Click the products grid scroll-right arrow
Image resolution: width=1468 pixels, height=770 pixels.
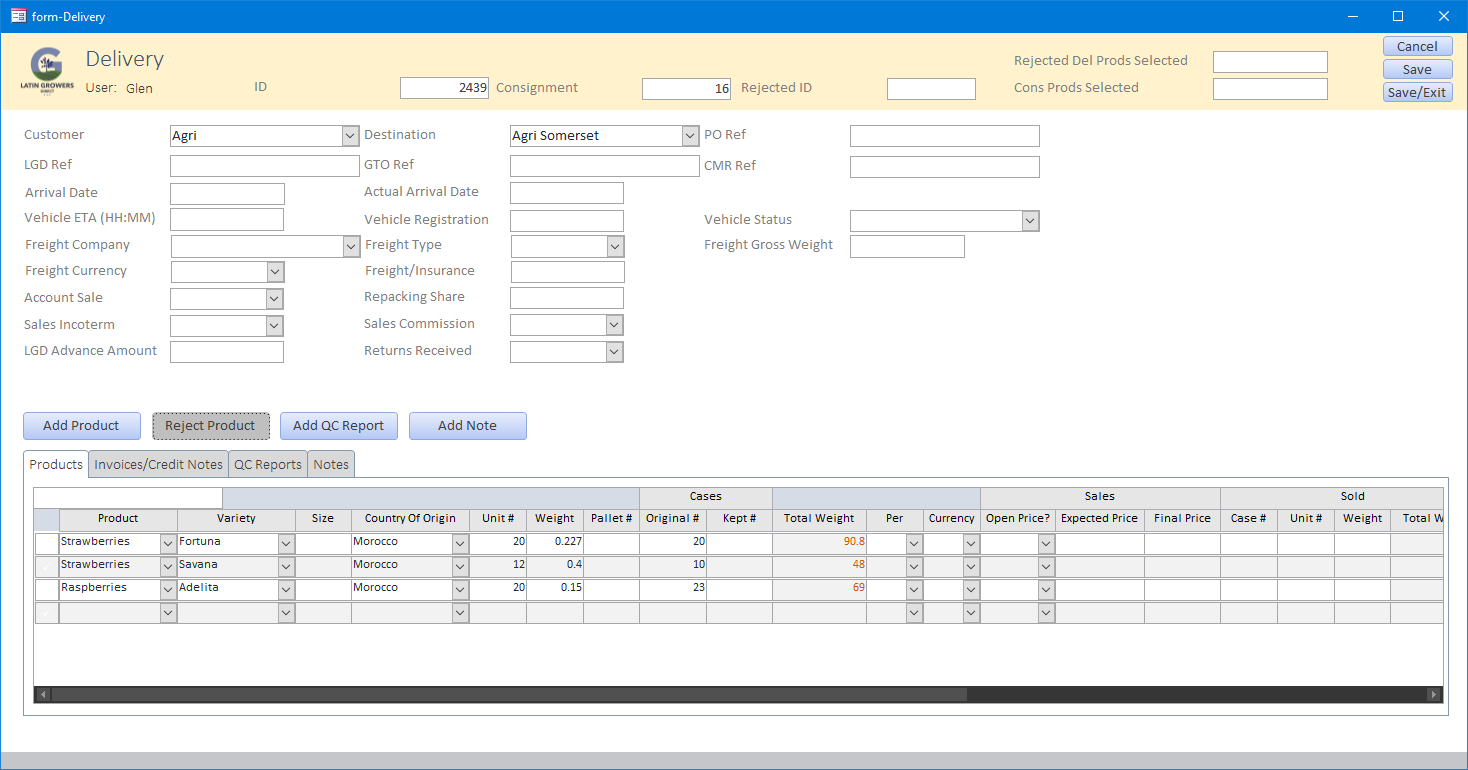point(1434,694)
